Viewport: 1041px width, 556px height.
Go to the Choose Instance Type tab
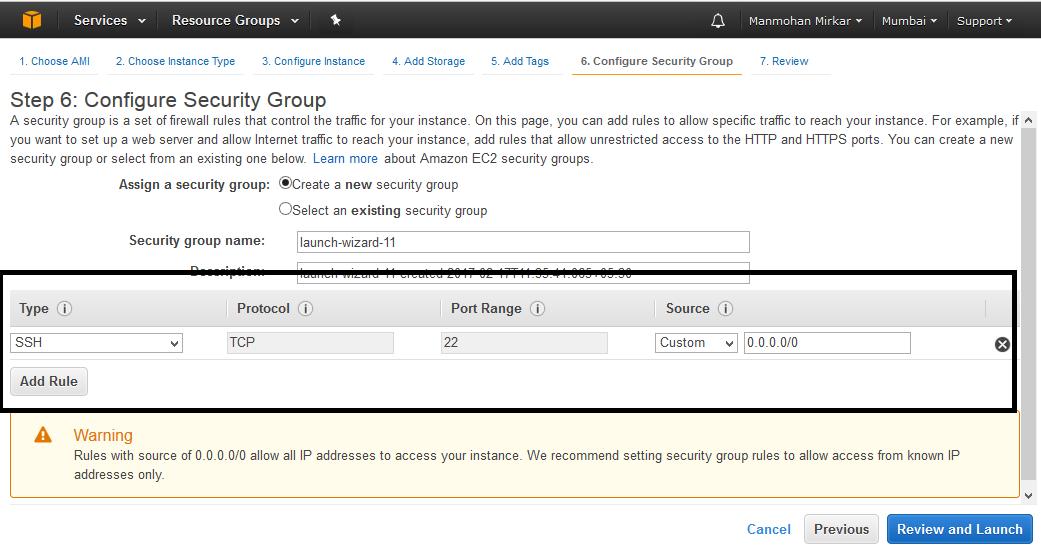click(175, 61)
